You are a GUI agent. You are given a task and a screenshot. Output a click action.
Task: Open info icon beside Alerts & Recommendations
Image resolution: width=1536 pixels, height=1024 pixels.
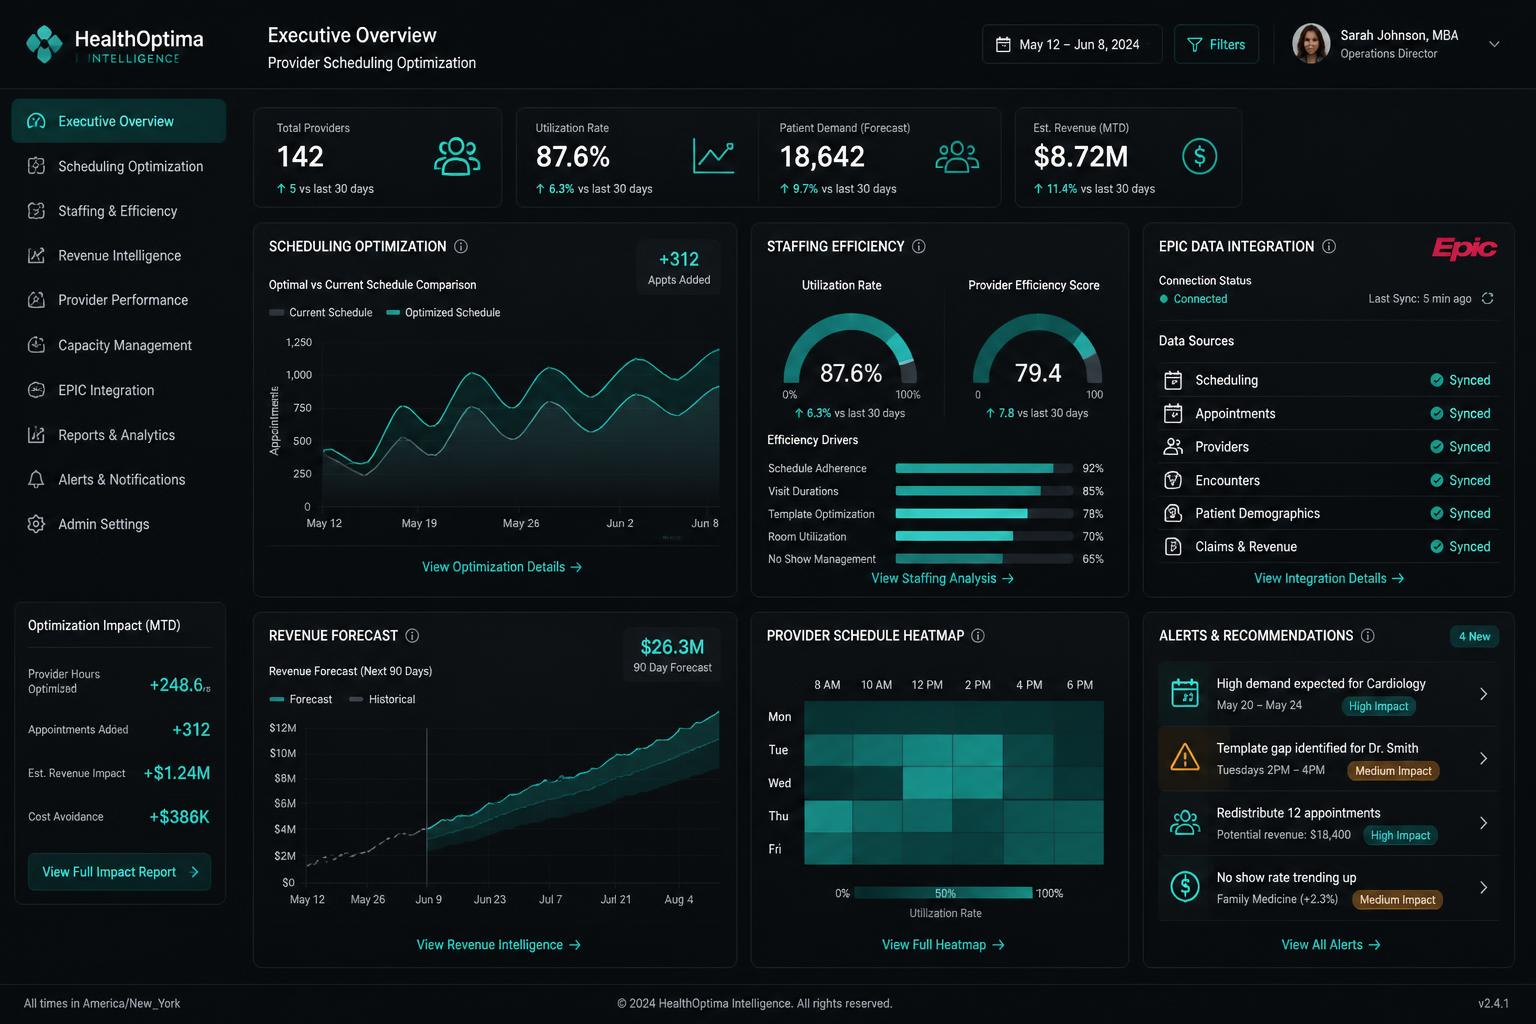click(1368, 635)
